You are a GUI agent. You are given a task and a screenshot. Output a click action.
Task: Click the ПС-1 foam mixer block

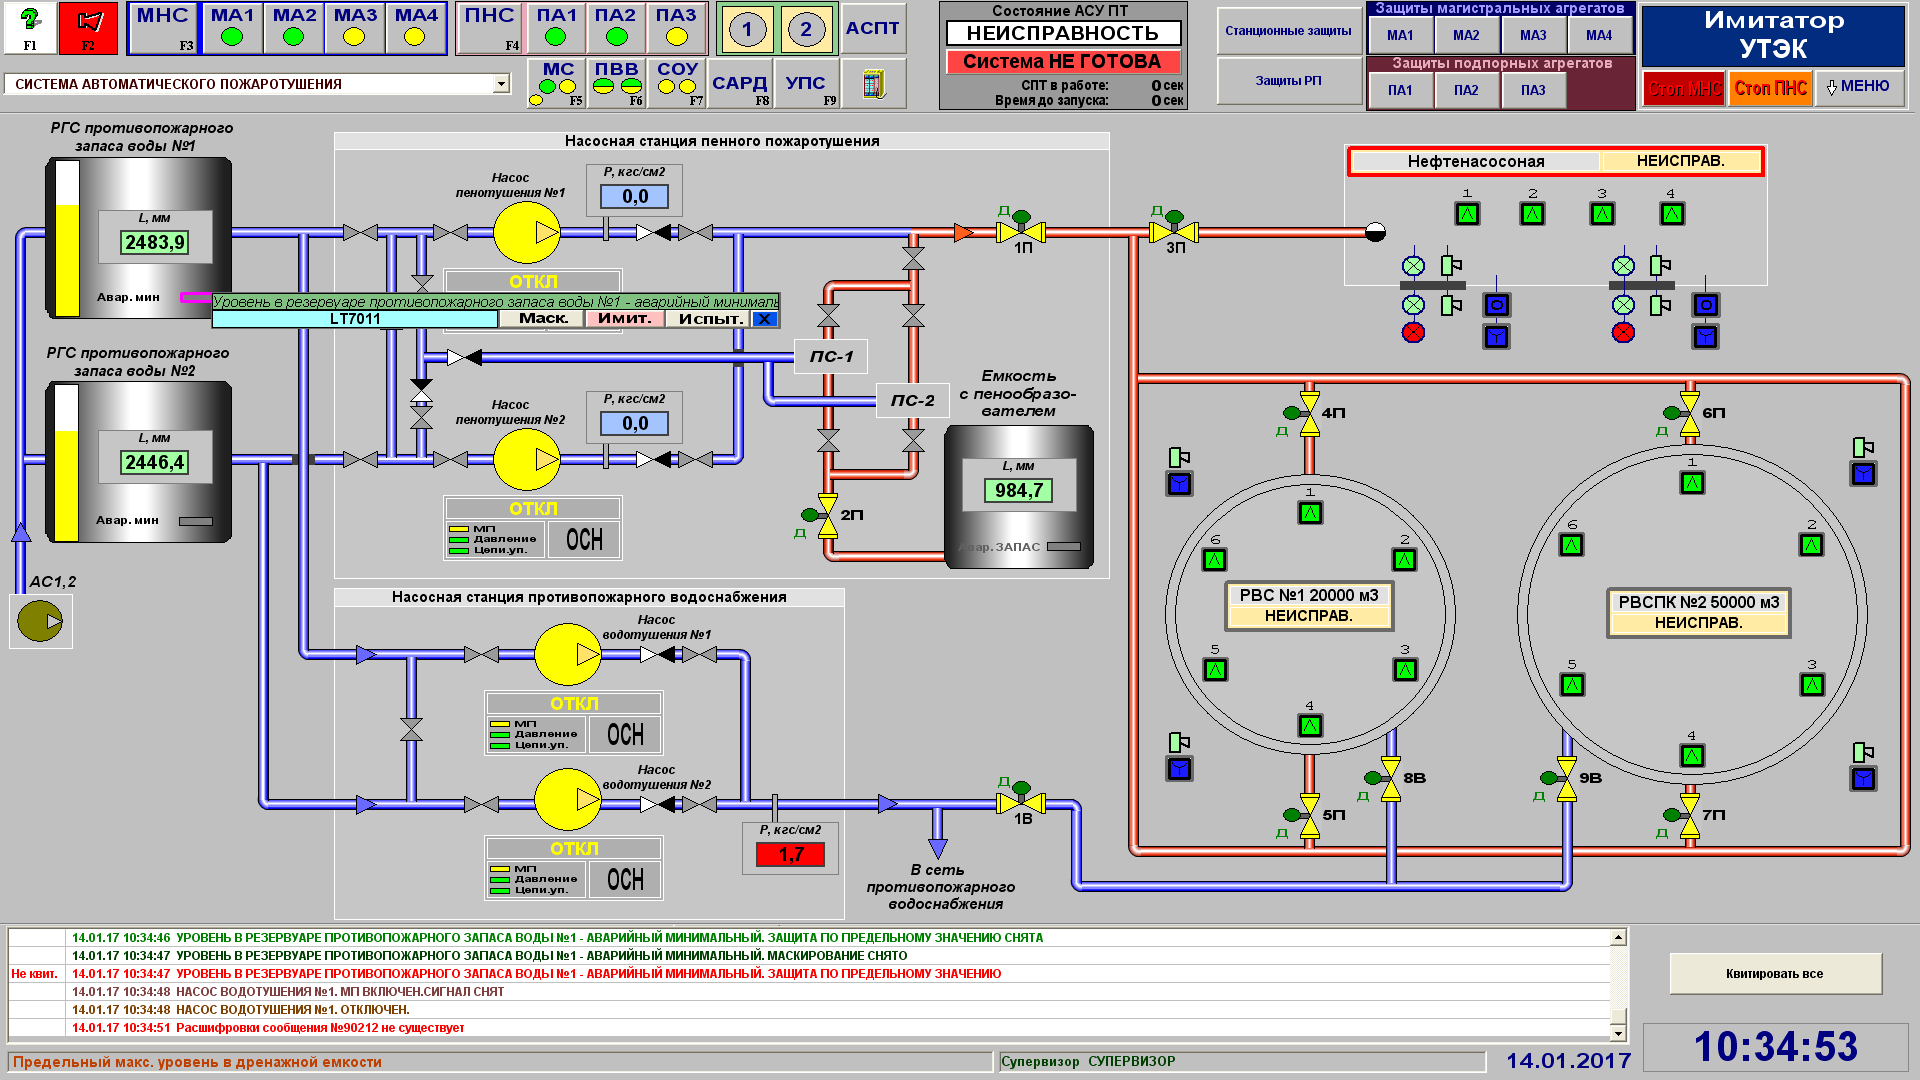pos(831,357)
